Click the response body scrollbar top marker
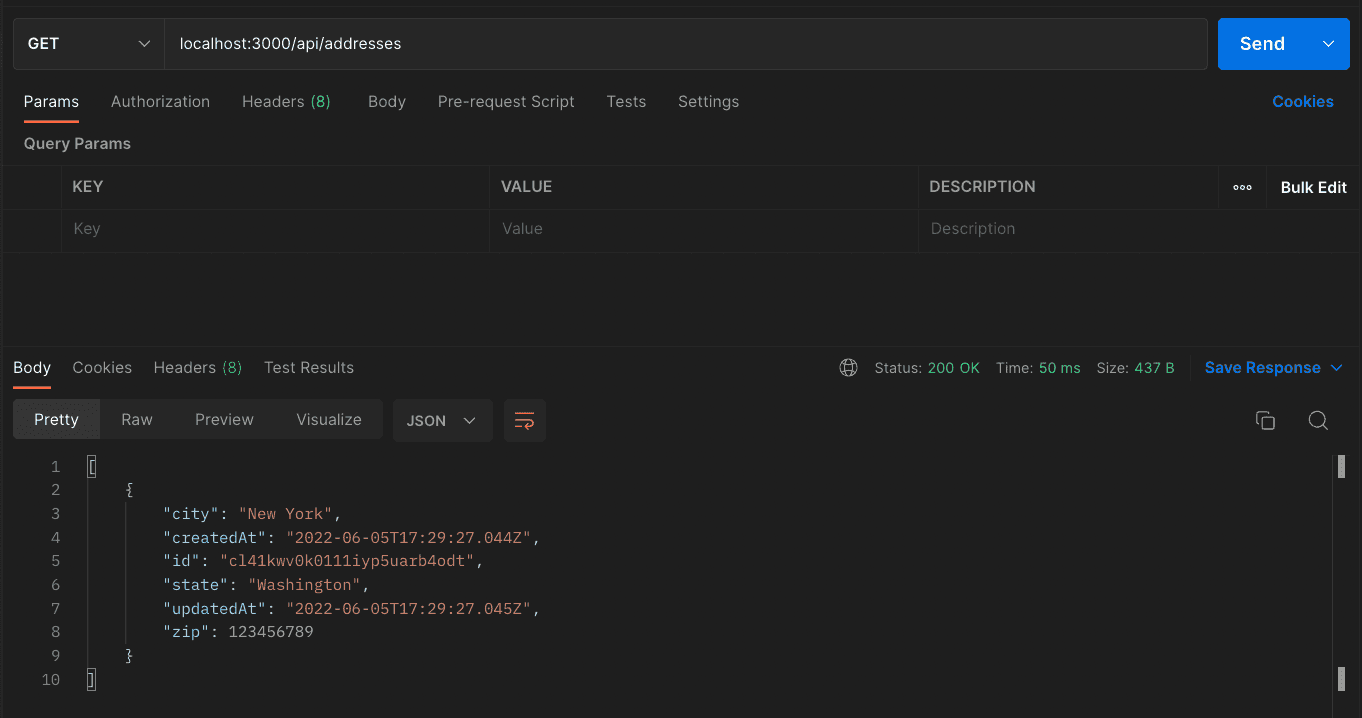1362x718 pixels. coord(1340,466)
